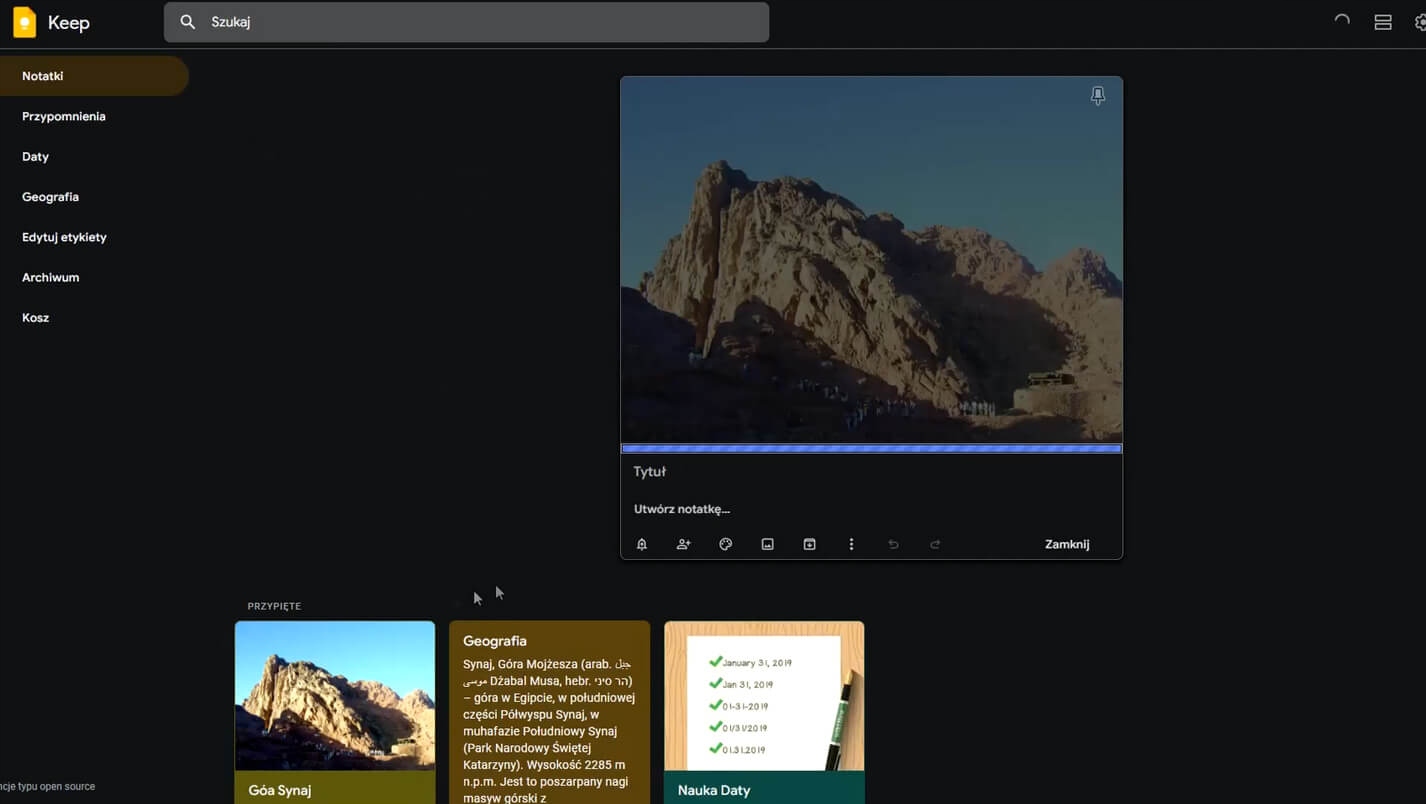1426x804 pixels.
Task: Toggle pin on the open note
Action: tap(1097, 96)
